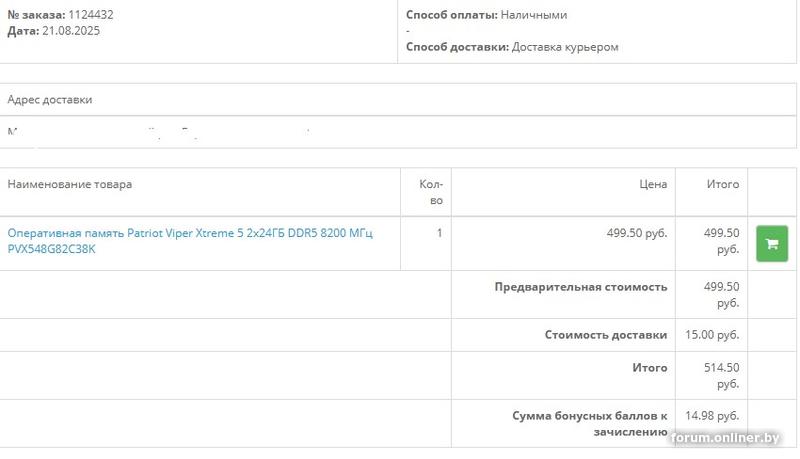
Task: Click the Адрес доставки section header
Action: pyautogui.click(x=50, y=100)
